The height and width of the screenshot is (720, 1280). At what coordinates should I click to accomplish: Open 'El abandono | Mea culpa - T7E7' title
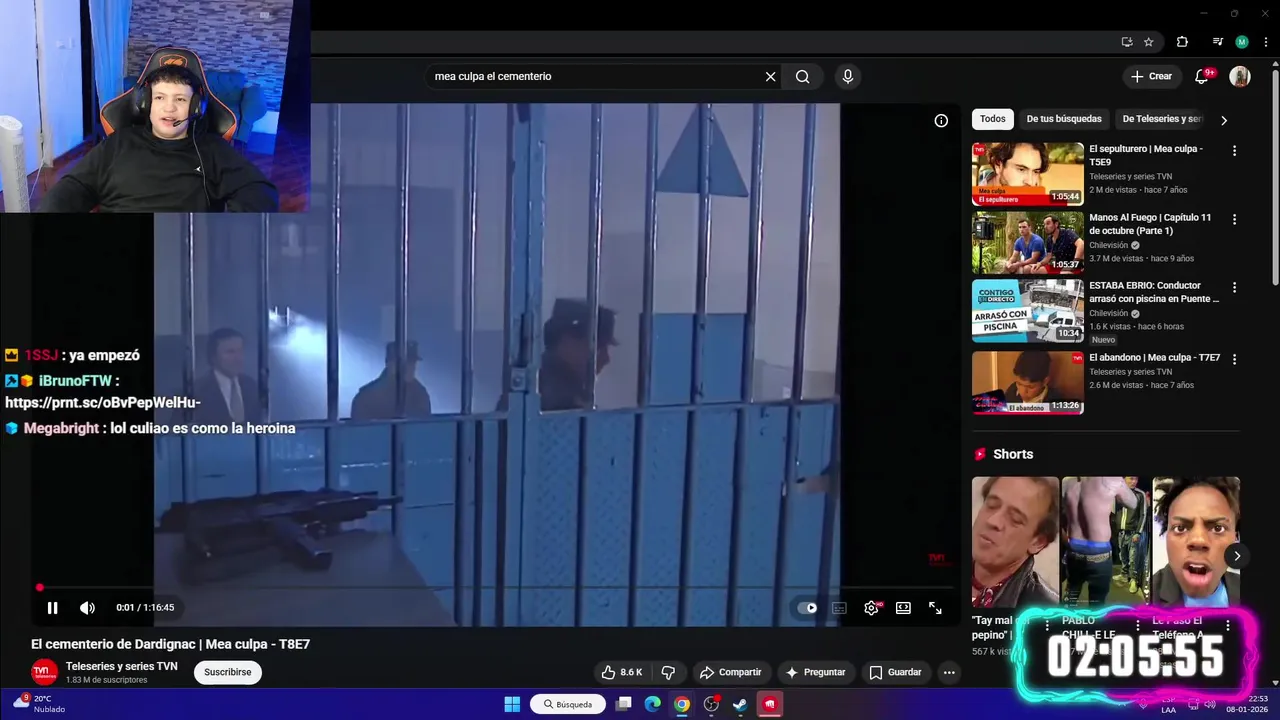[1154, 358]
